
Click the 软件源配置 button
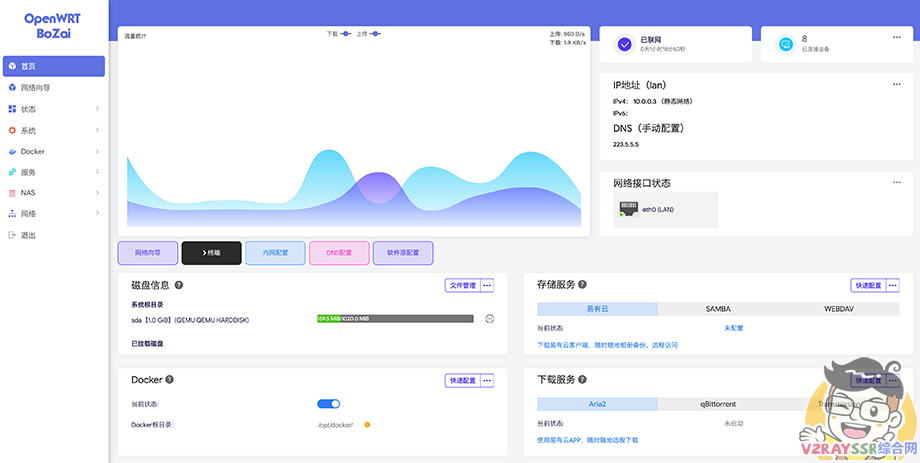point(403,253)
